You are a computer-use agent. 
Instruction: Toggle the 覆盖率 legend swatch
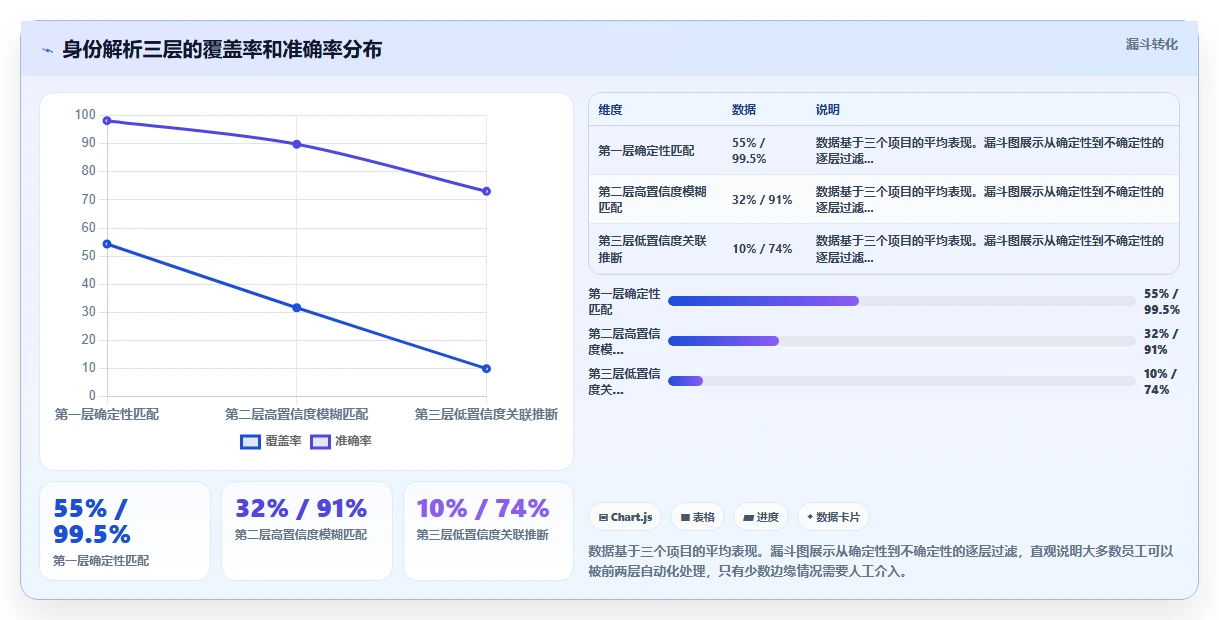250,441
